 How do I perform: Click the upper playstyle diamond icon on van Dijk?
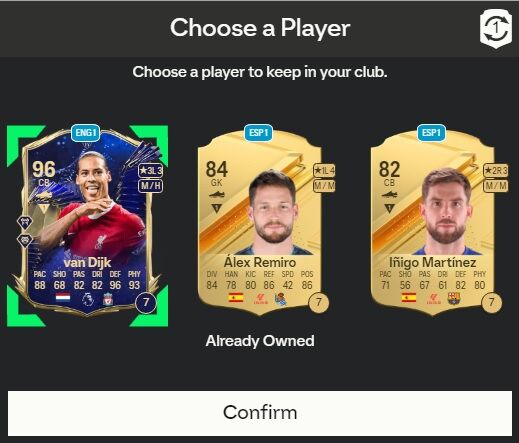[25, 222]
